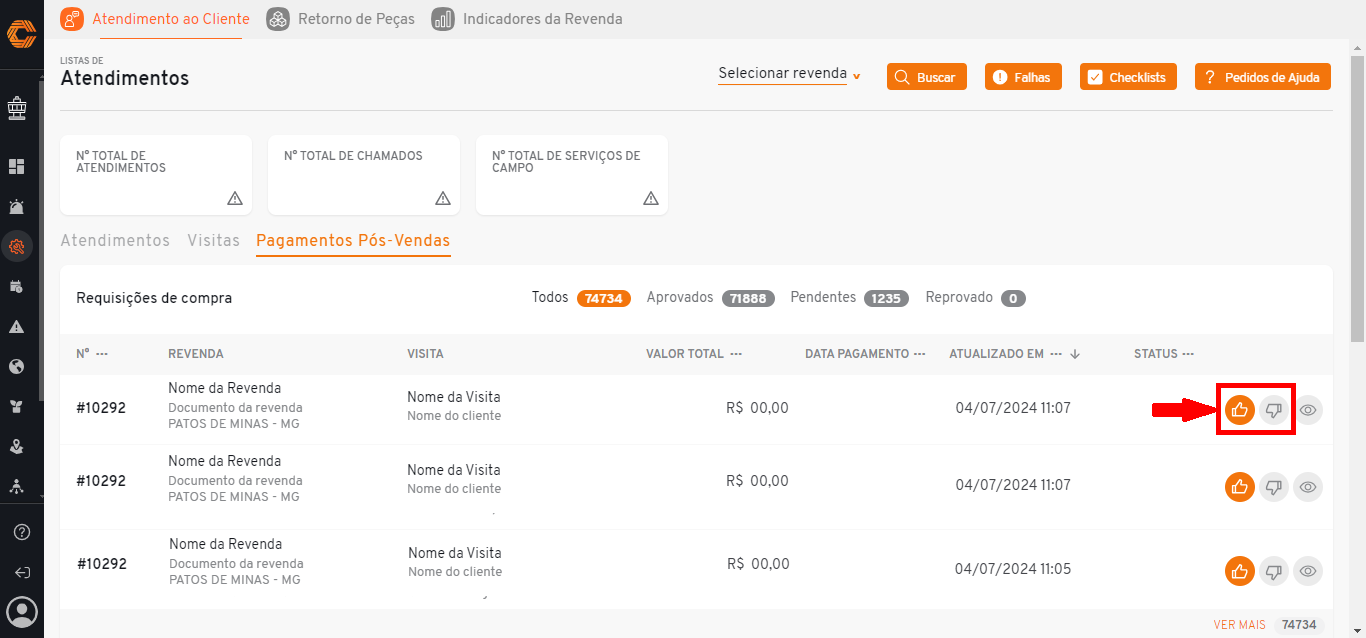
Task: Click the logout arrow sidebar icon
Action: pos(22,572)
